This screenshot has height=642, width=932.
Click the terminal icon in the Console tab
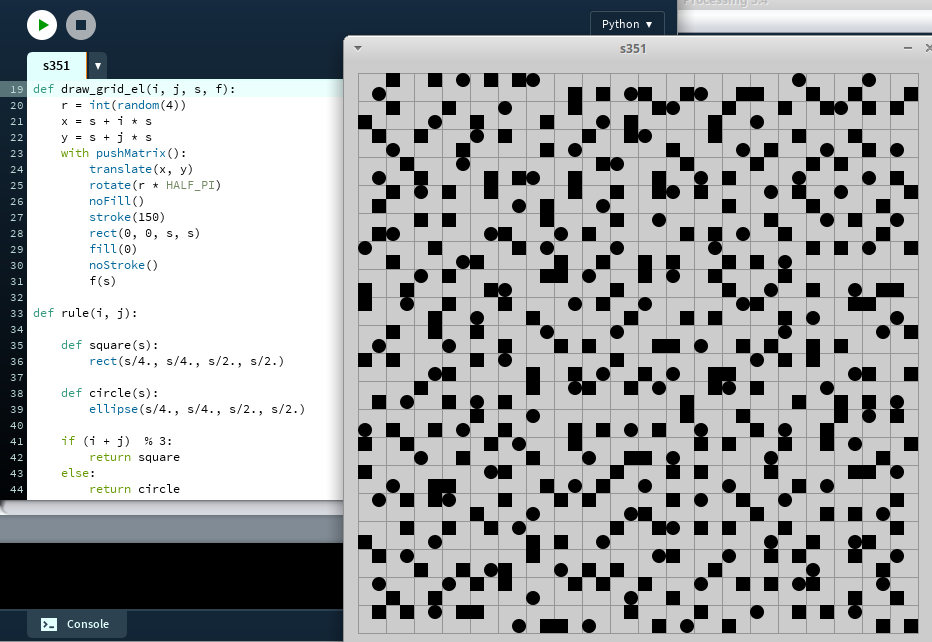coord(49,624)
